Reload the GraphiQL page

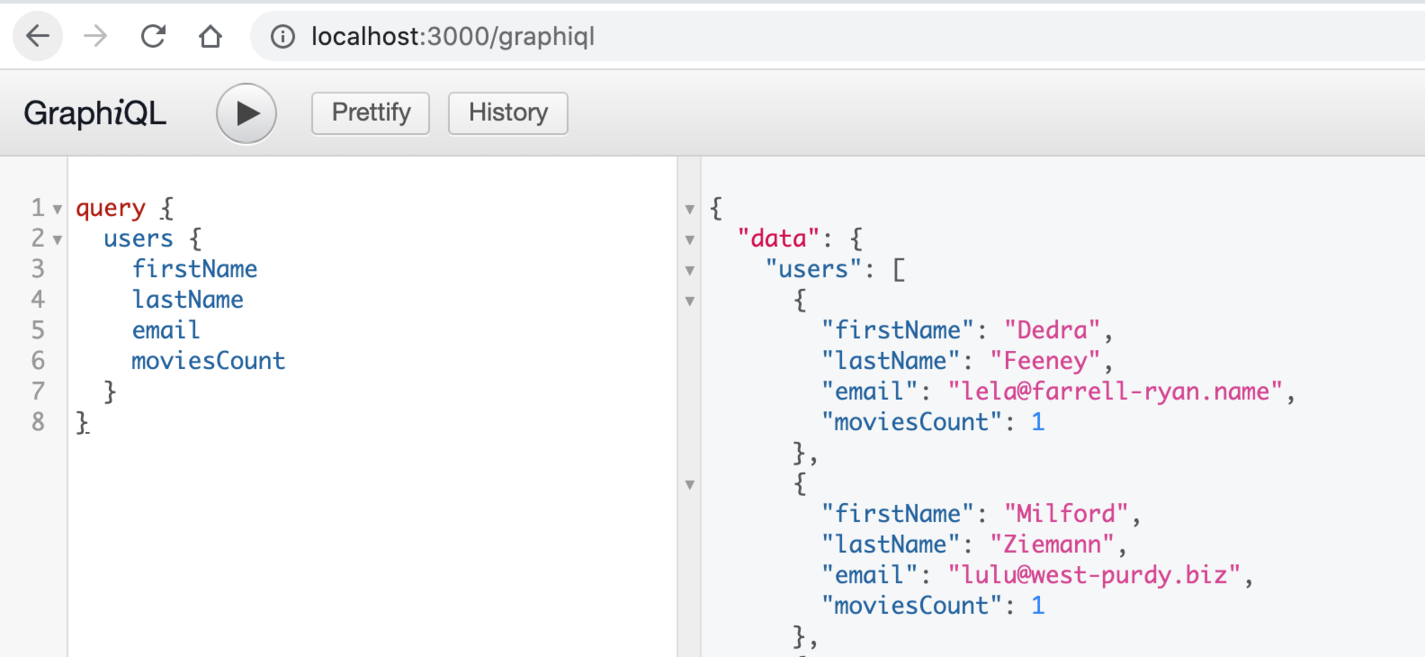[153, 37]
